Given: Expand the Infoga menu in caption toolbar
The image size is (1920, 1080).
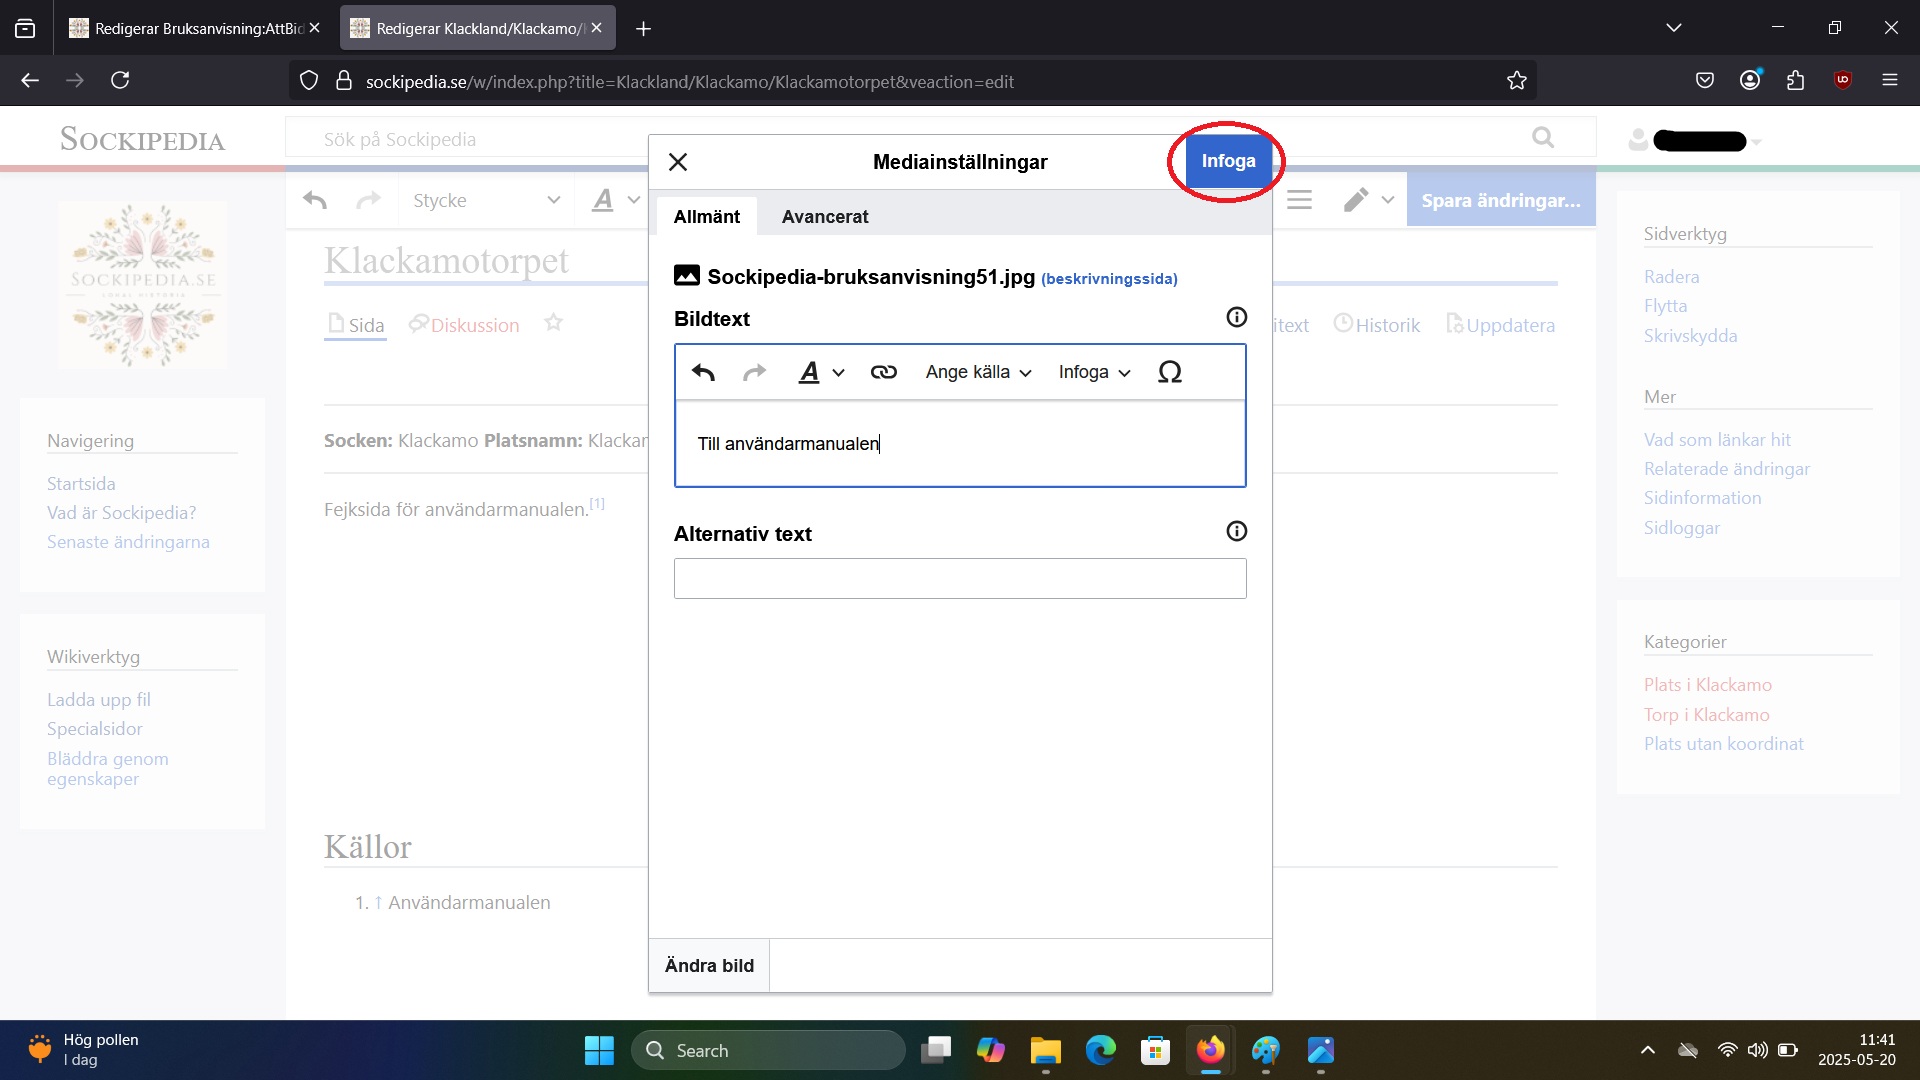Looking at the screenshot, I should (1094, 372).
